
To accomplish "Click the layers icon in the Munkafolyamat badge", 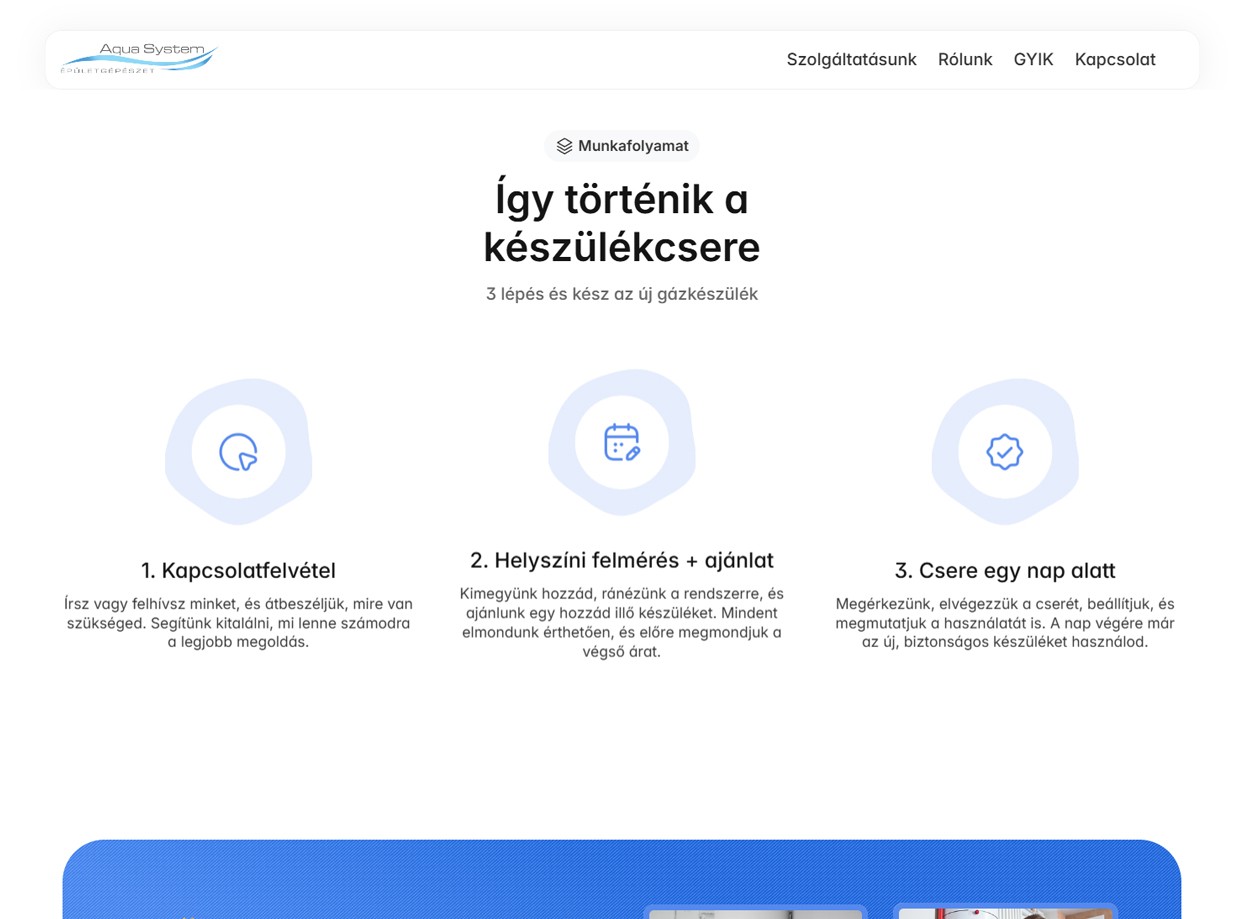I will tap(564, 145).
